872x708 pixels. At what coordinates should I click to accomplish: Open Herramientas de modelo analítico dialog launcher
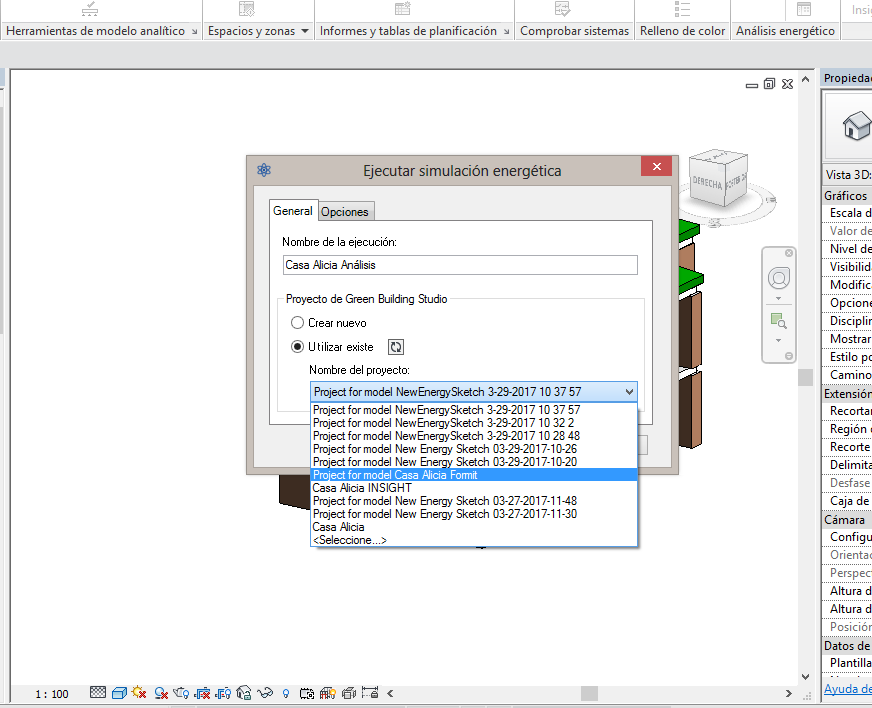coord(194,32)
